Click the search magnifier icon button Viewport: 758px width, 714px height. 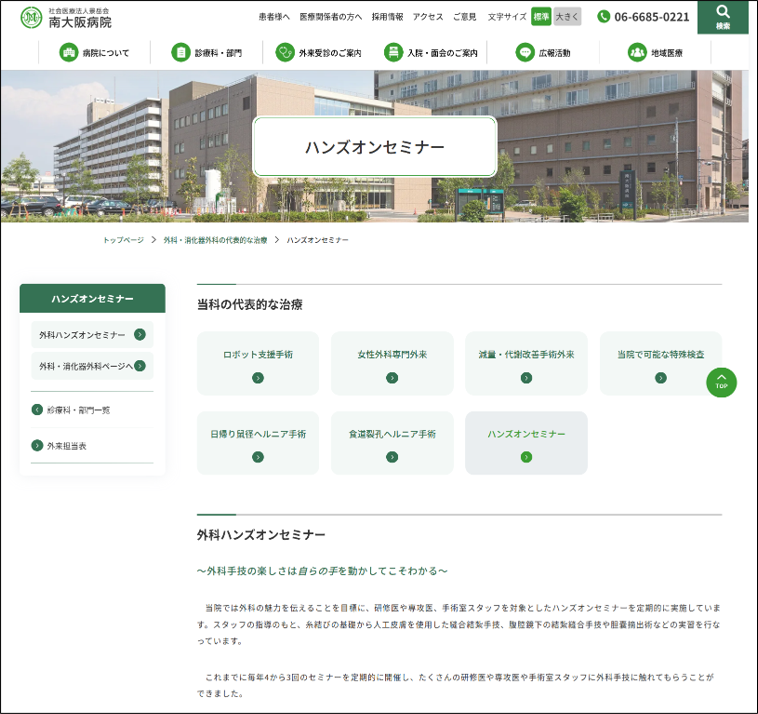(x=722, y=14)
